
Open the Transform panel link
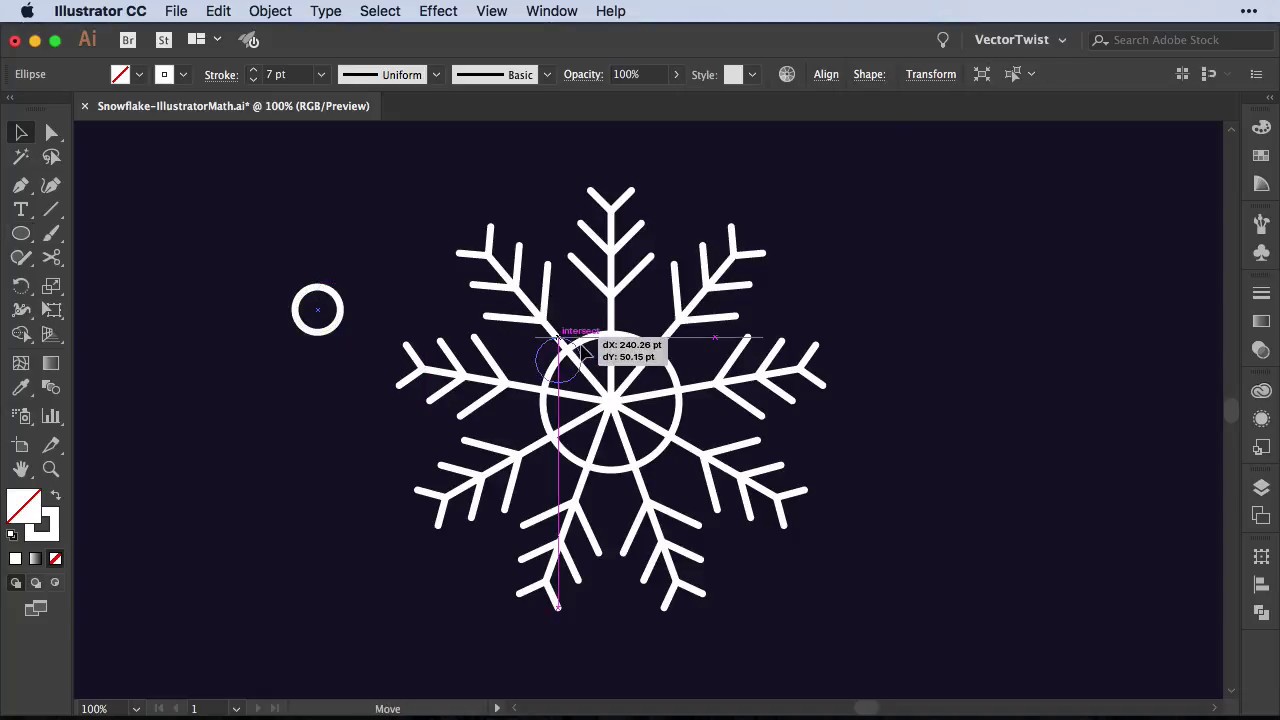point(931,75)
